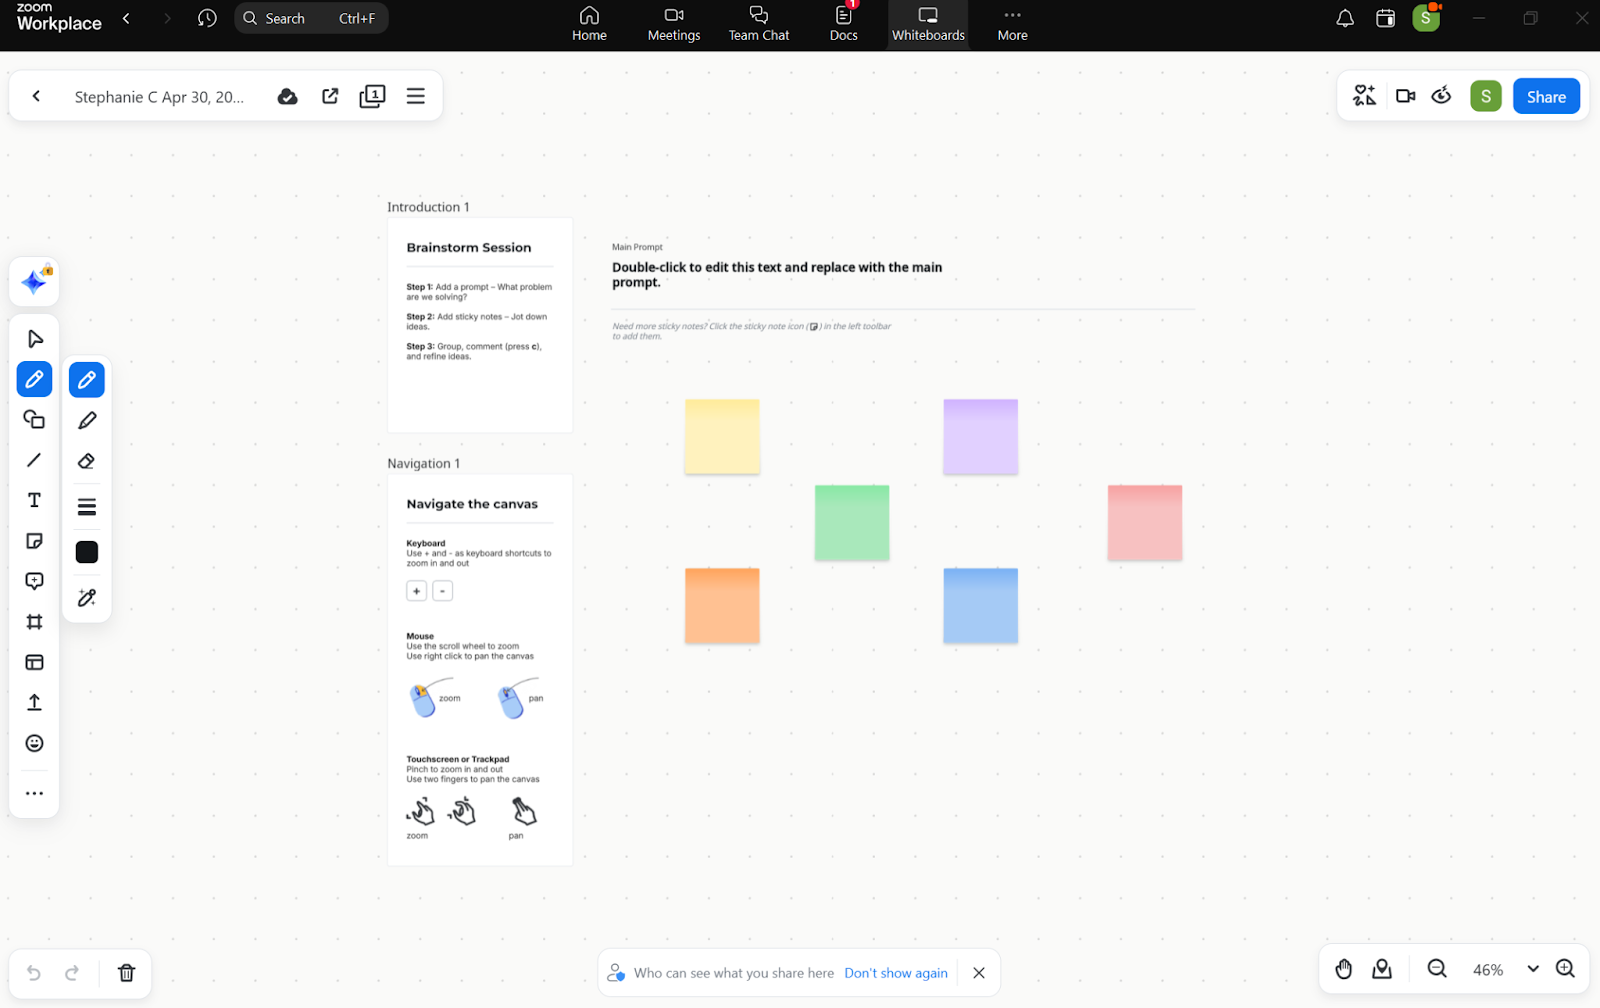Select the pink sticky note

[1145, 522]
